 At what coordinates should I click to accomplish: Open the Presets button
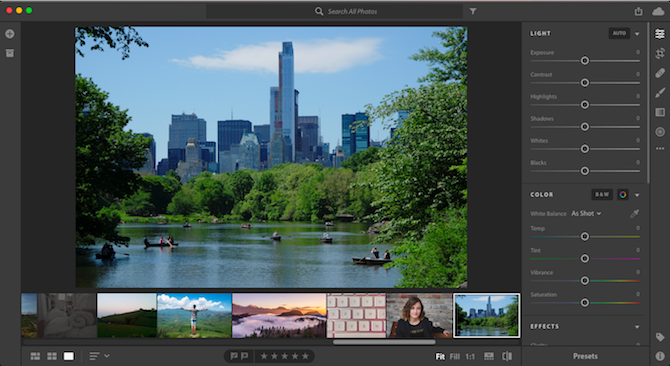(585, 356)
